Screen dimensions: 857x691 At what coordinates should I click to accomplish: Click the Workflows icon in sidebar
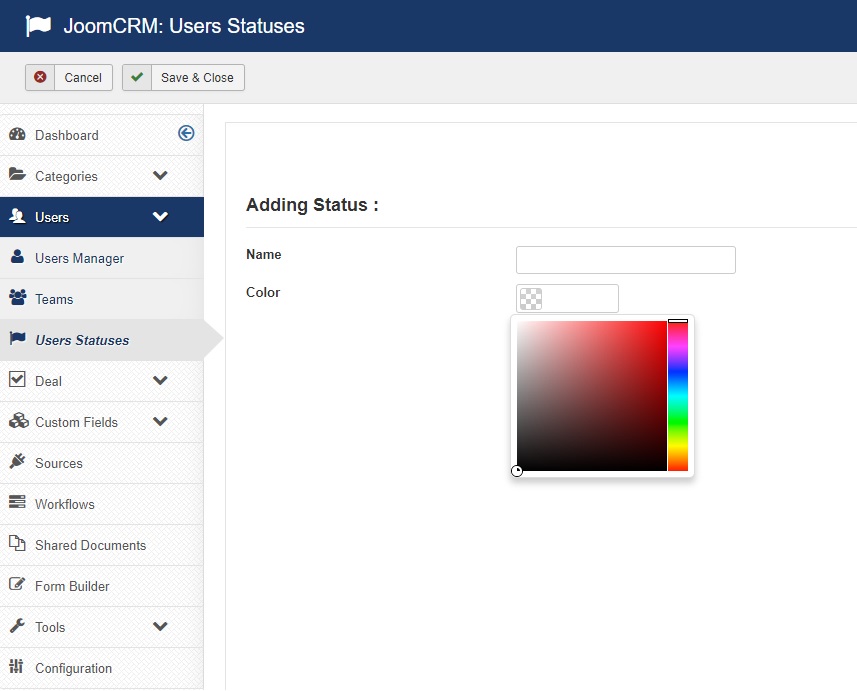tap(17, 503)
